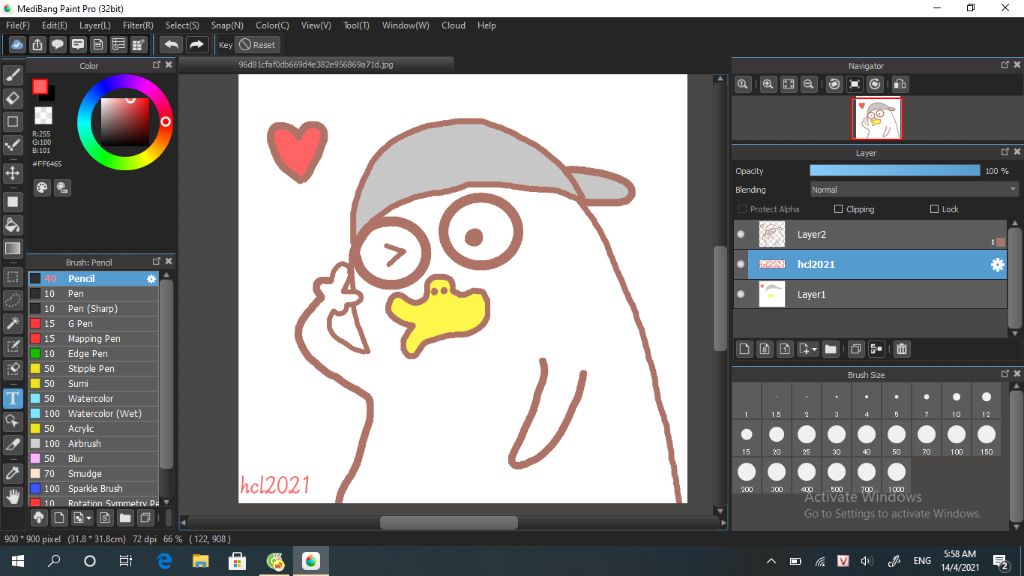
Task: Click the Navigator flip view icon
Action: (900, 84)
